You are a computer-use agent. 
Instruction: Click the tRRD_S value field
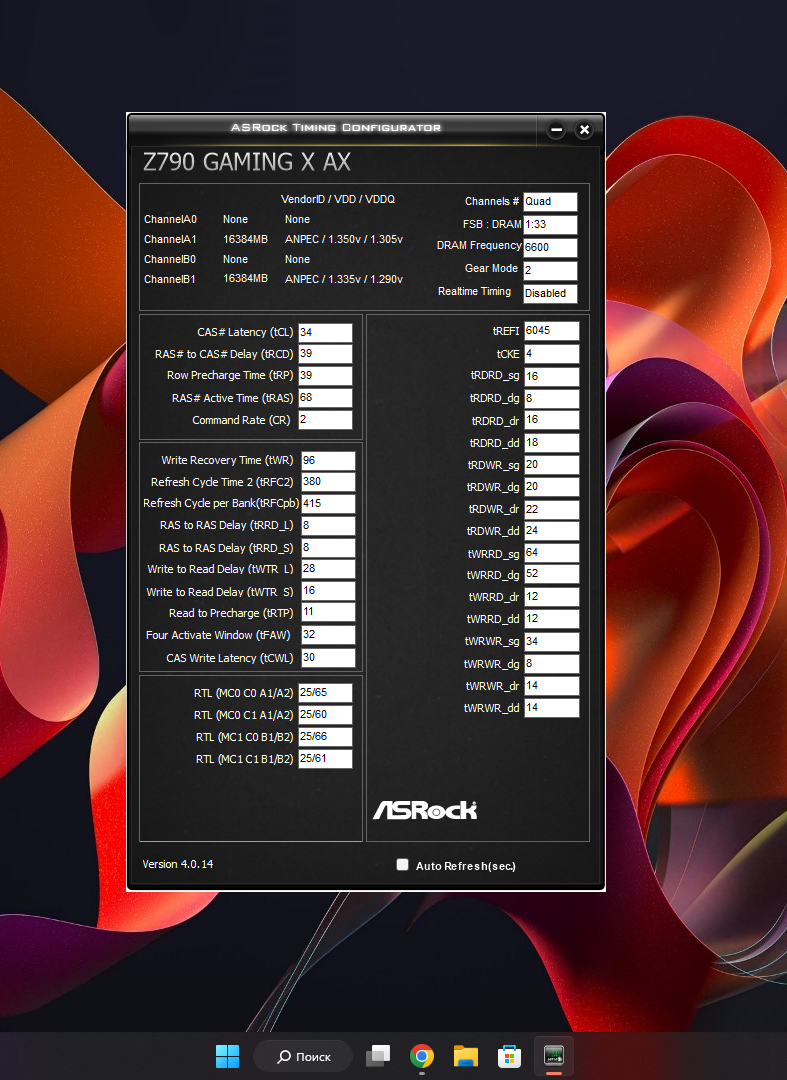pos(328,548)
